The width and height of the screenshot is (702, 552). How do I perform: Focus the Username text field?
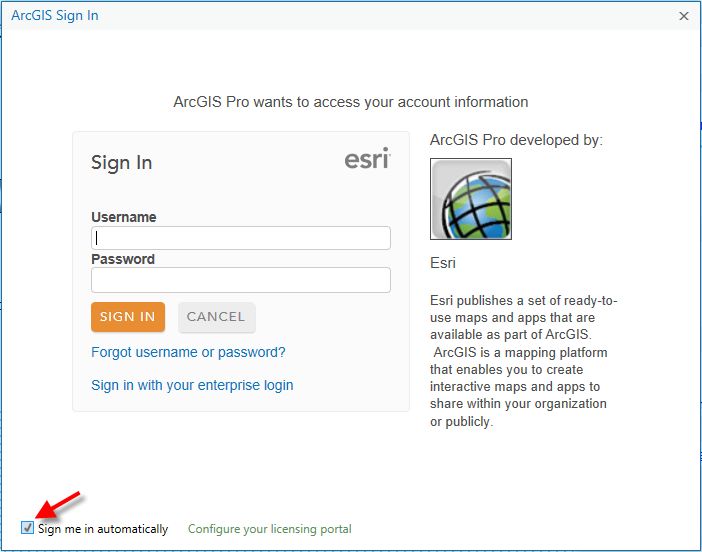point(241,238)
